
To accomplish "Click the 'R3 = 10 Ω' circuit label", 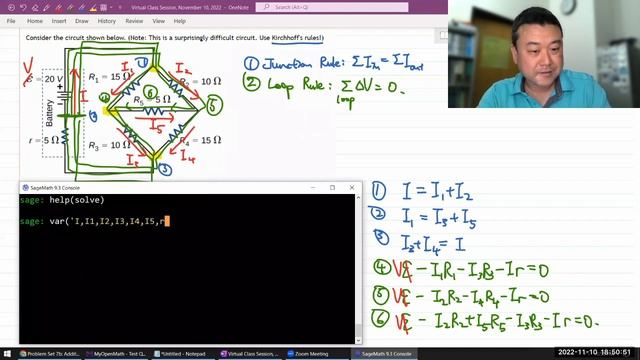I will [109, 145].
